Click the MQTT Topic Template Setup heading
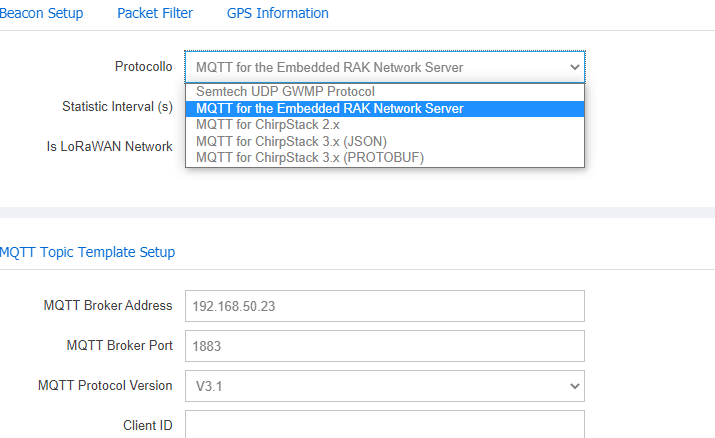The height and width of the screenshot is (438, 715). tap(88, 252)
